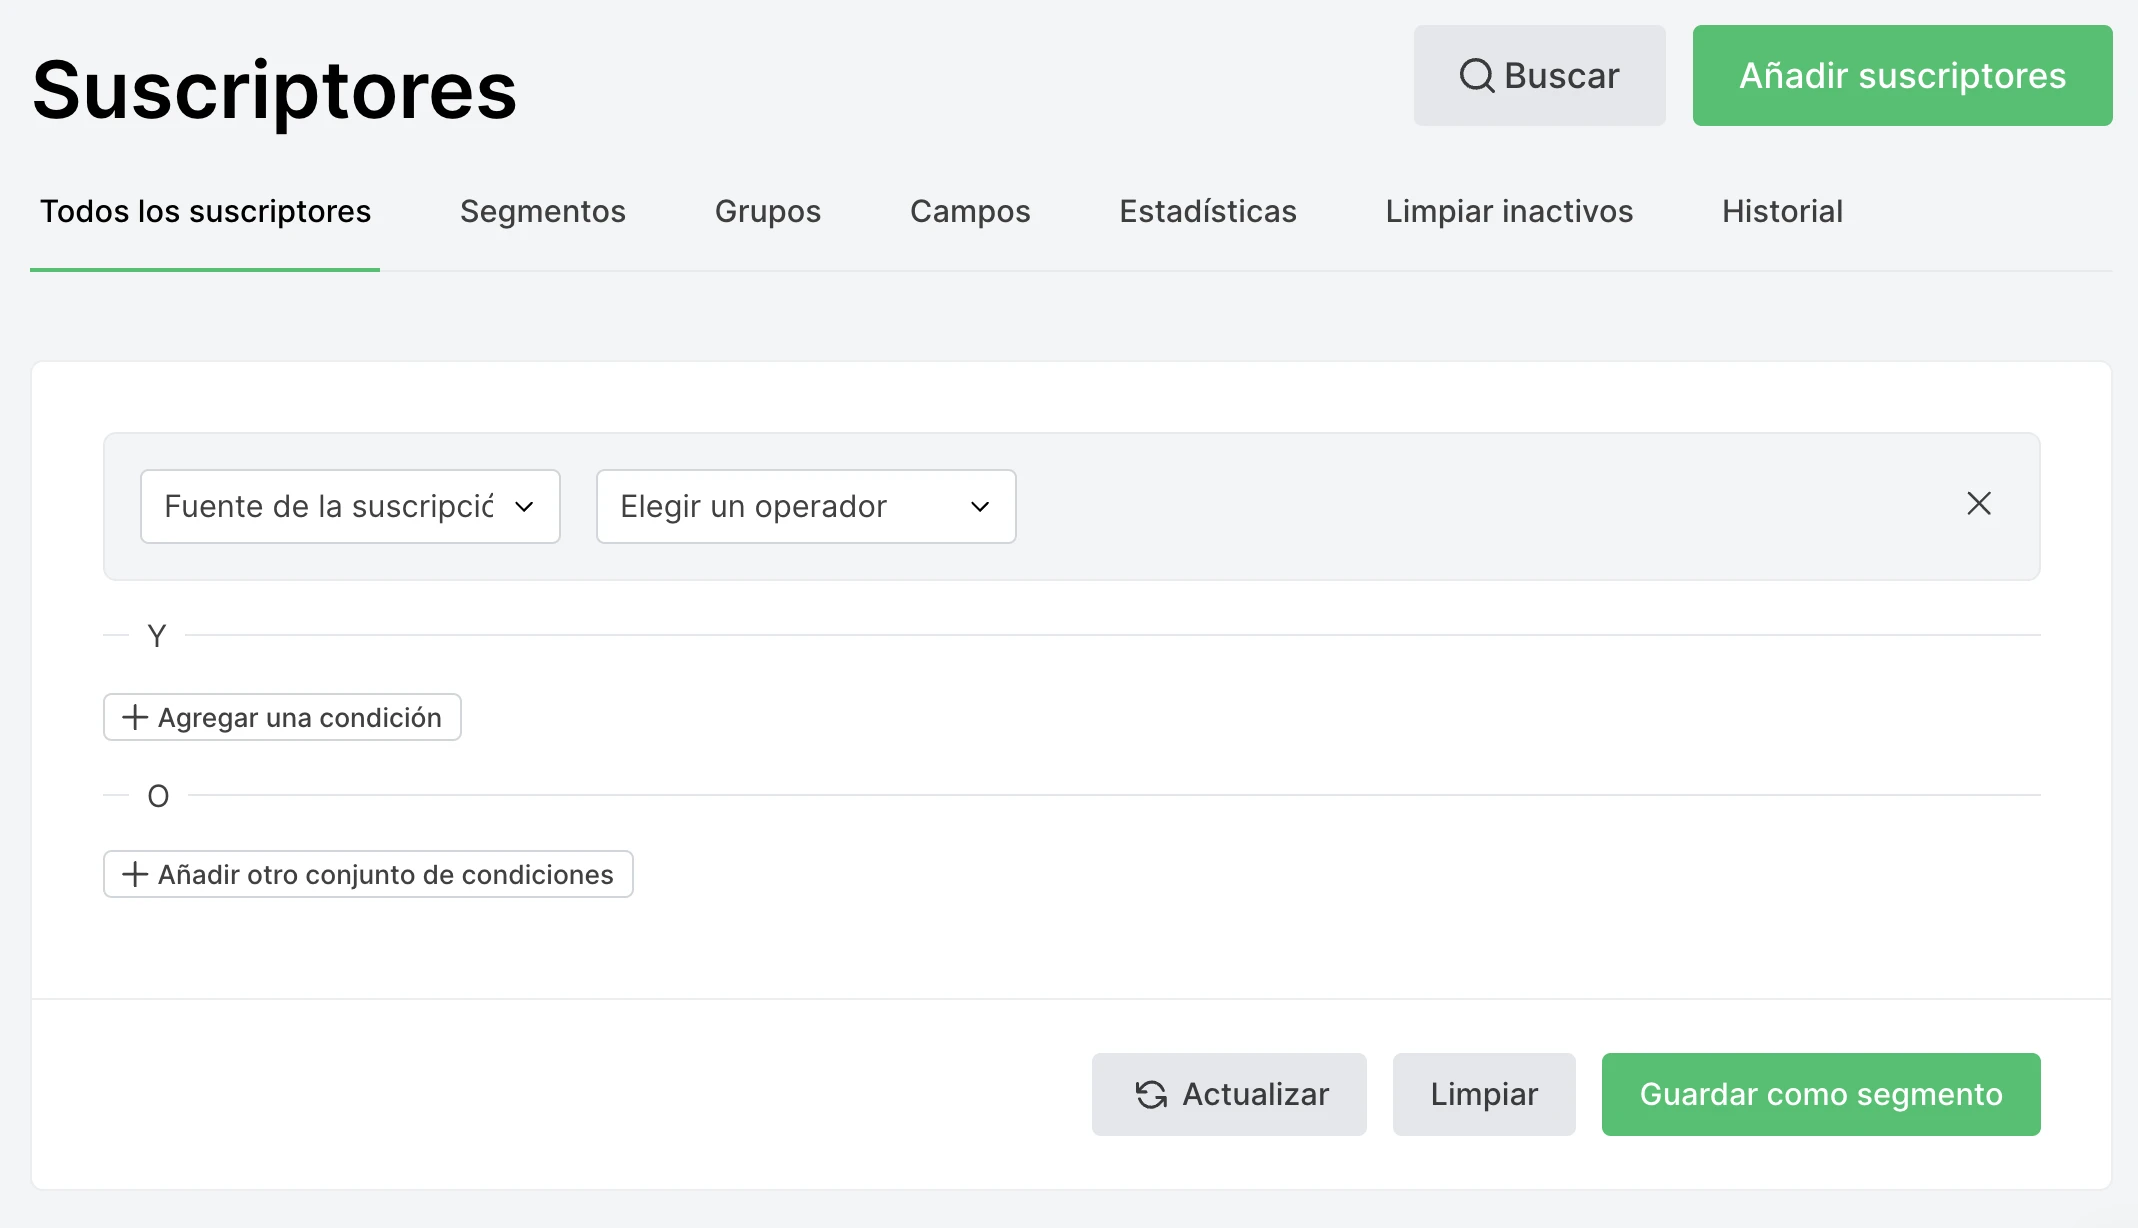2138x1228 pixels.
Task: Click the plus icon in Agregar una condición
Action: [135, 718]
